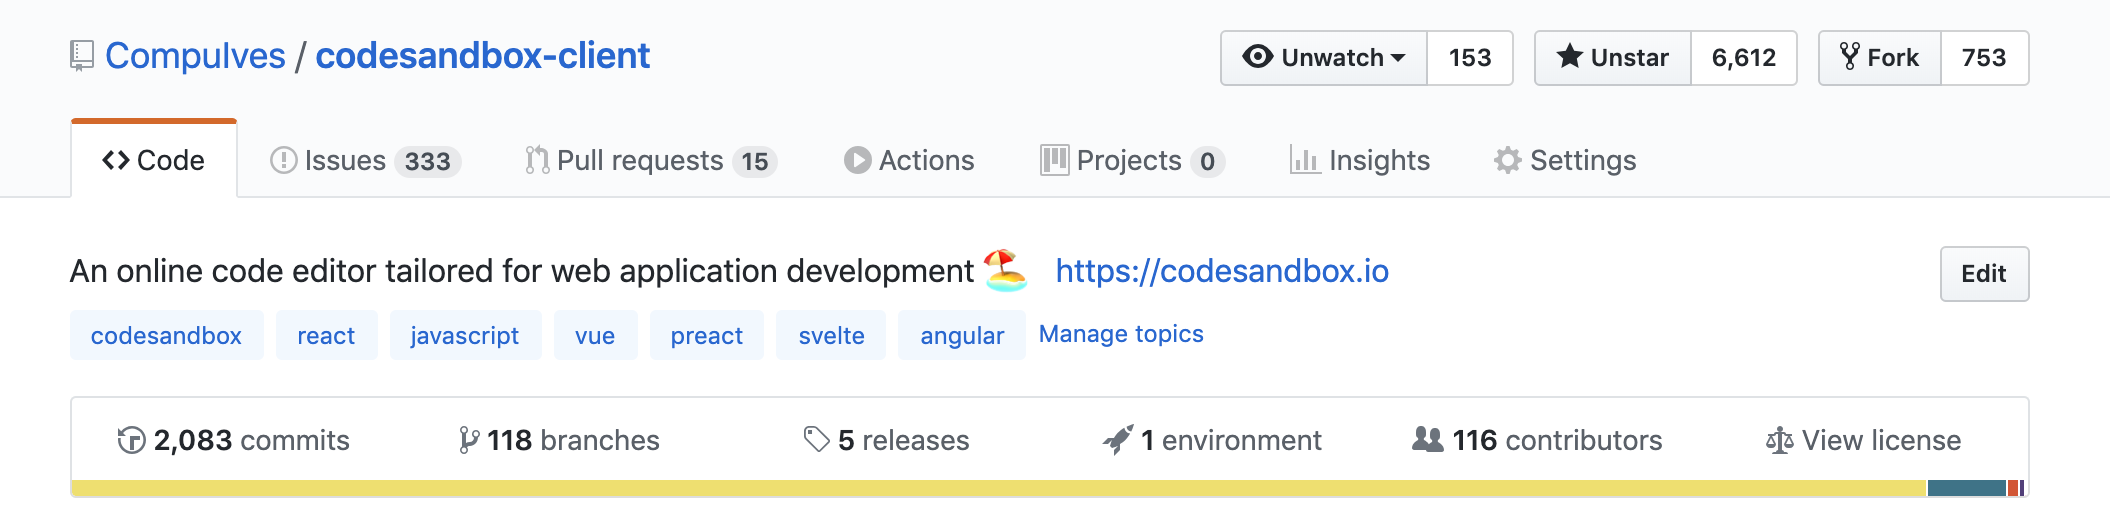
Task: Unstar the codesandbox-client repository
Action: click(1613, 58)
